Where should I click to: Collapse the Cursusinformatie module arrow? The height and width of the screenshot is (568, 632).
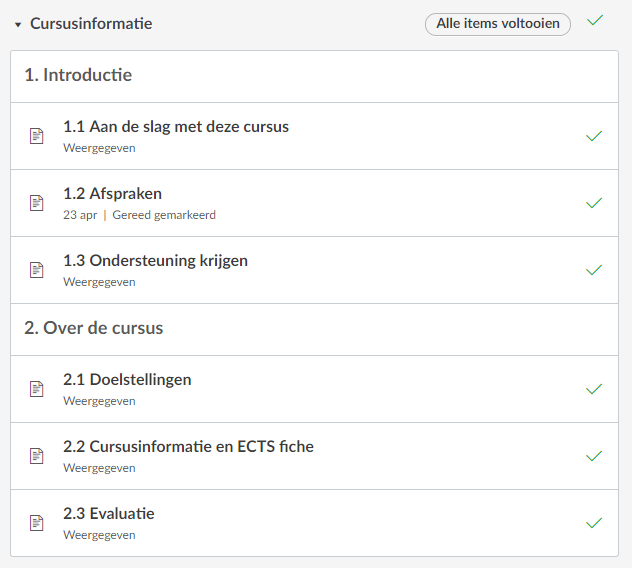tap(18, 24)
